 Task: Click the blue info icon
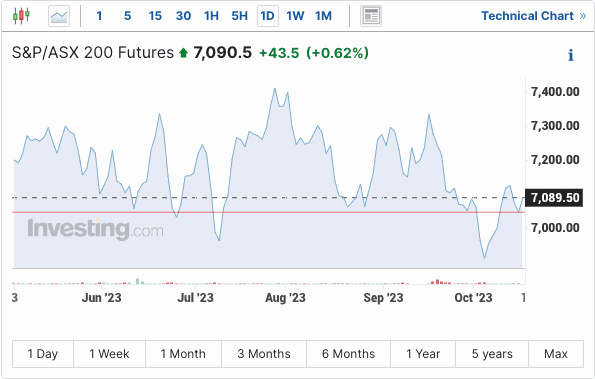click(570, 55)
